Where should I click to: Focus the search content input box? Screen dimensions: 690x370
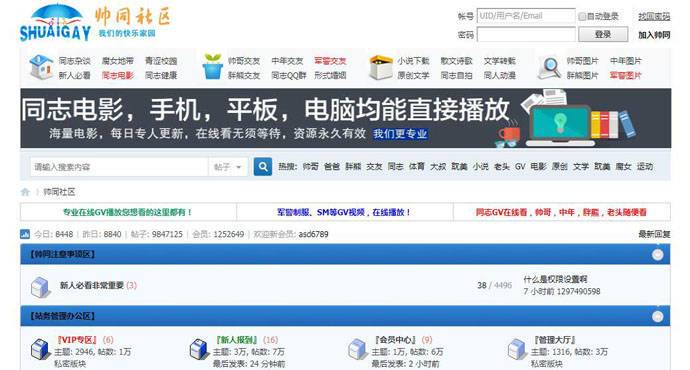[x=119, y=167]
